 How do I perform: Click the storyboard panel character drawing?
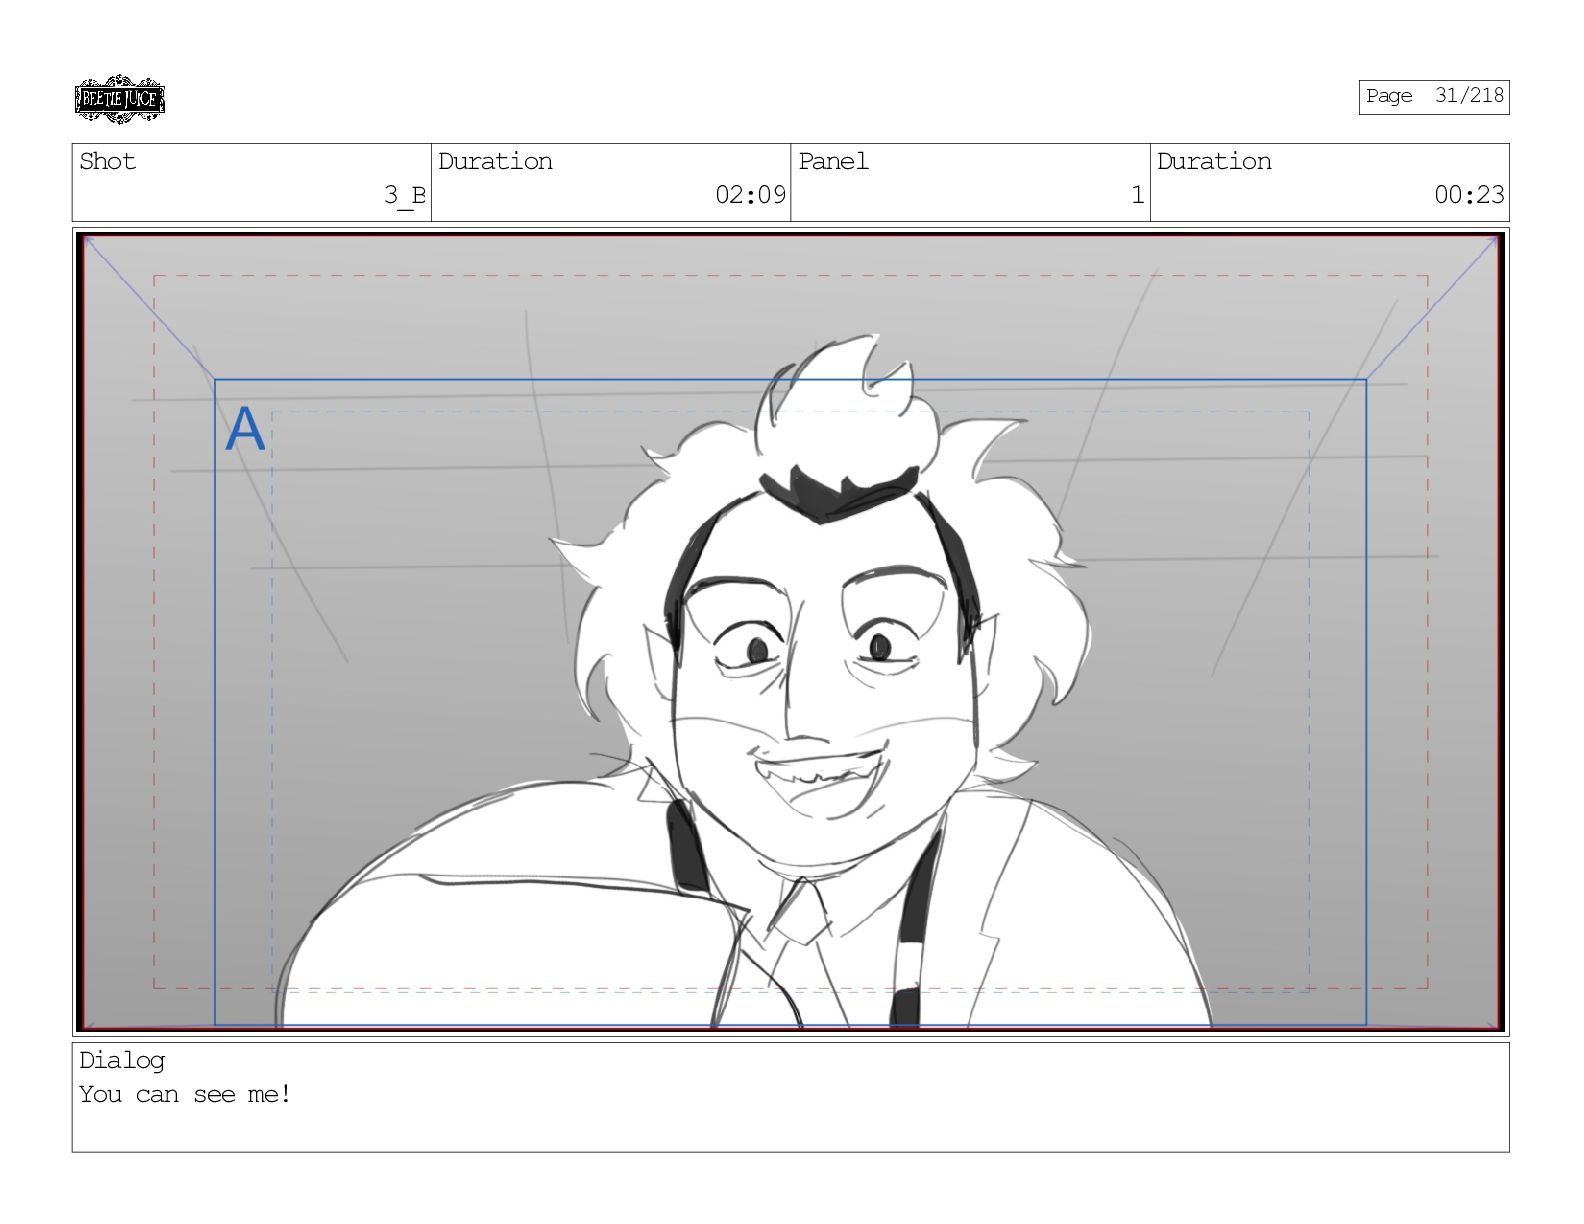click(745, 680)
